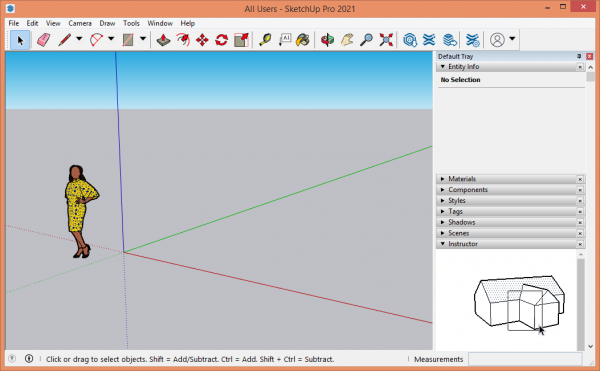Click the Measurements input box
This screenshot has height=371, width=600.
tap(525, 359)
